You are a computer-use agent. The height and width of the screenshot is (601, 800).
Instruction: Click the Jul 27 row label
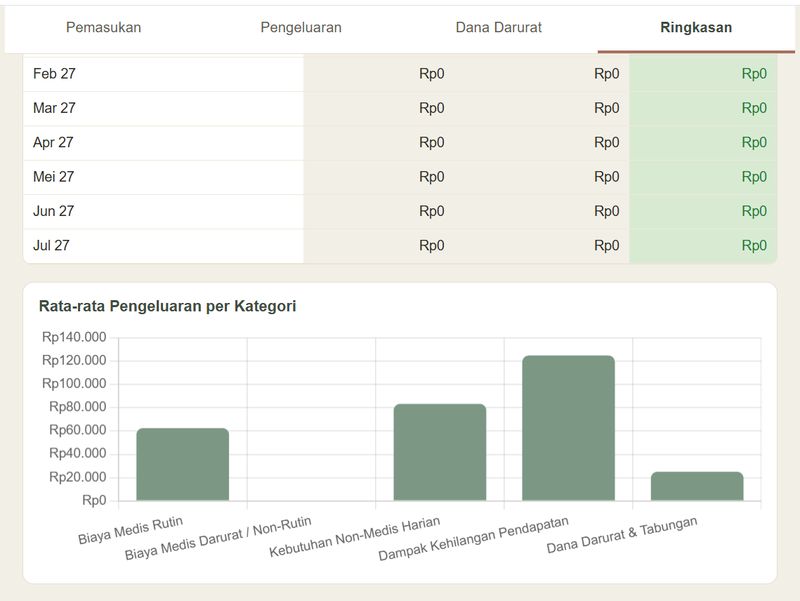click(51, 245)
